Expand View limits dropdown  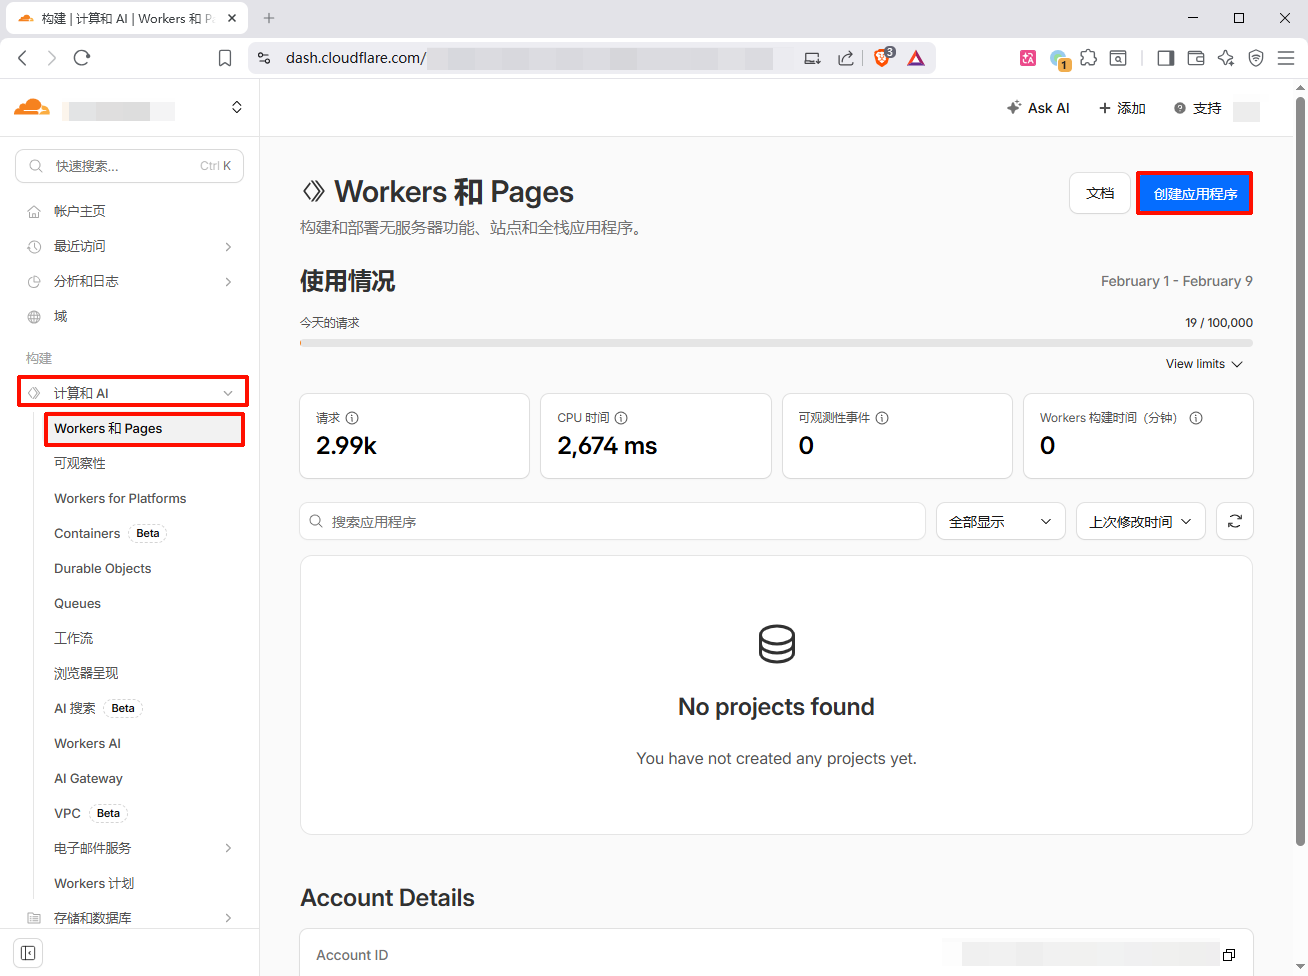click(1204, 364)
